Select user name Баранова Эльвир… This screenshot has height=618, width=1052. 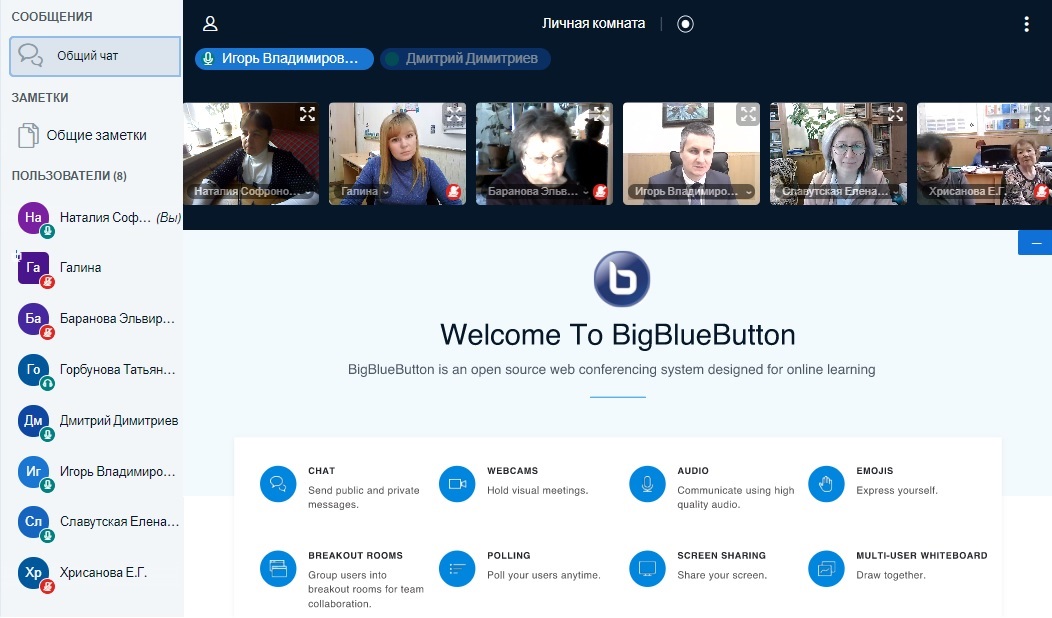[117, 319]
